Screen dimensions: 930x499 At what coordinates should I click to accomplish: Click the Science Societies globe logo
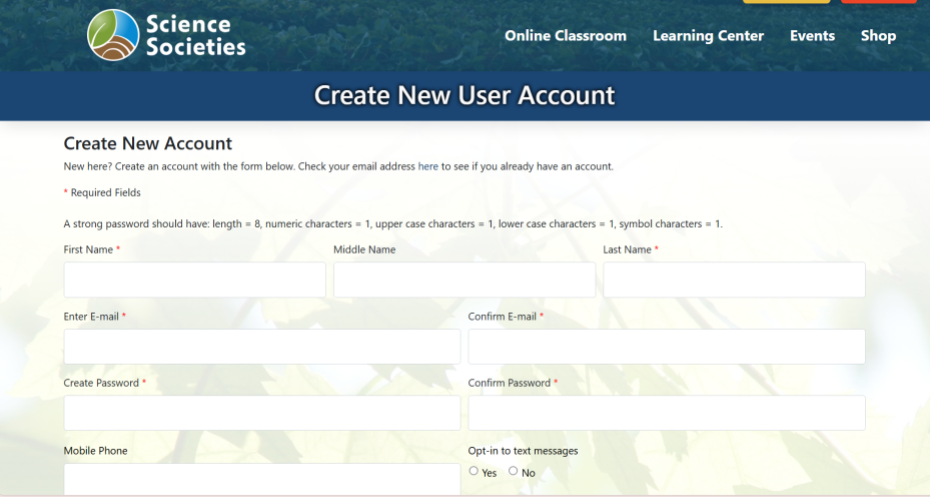(113, 35)
